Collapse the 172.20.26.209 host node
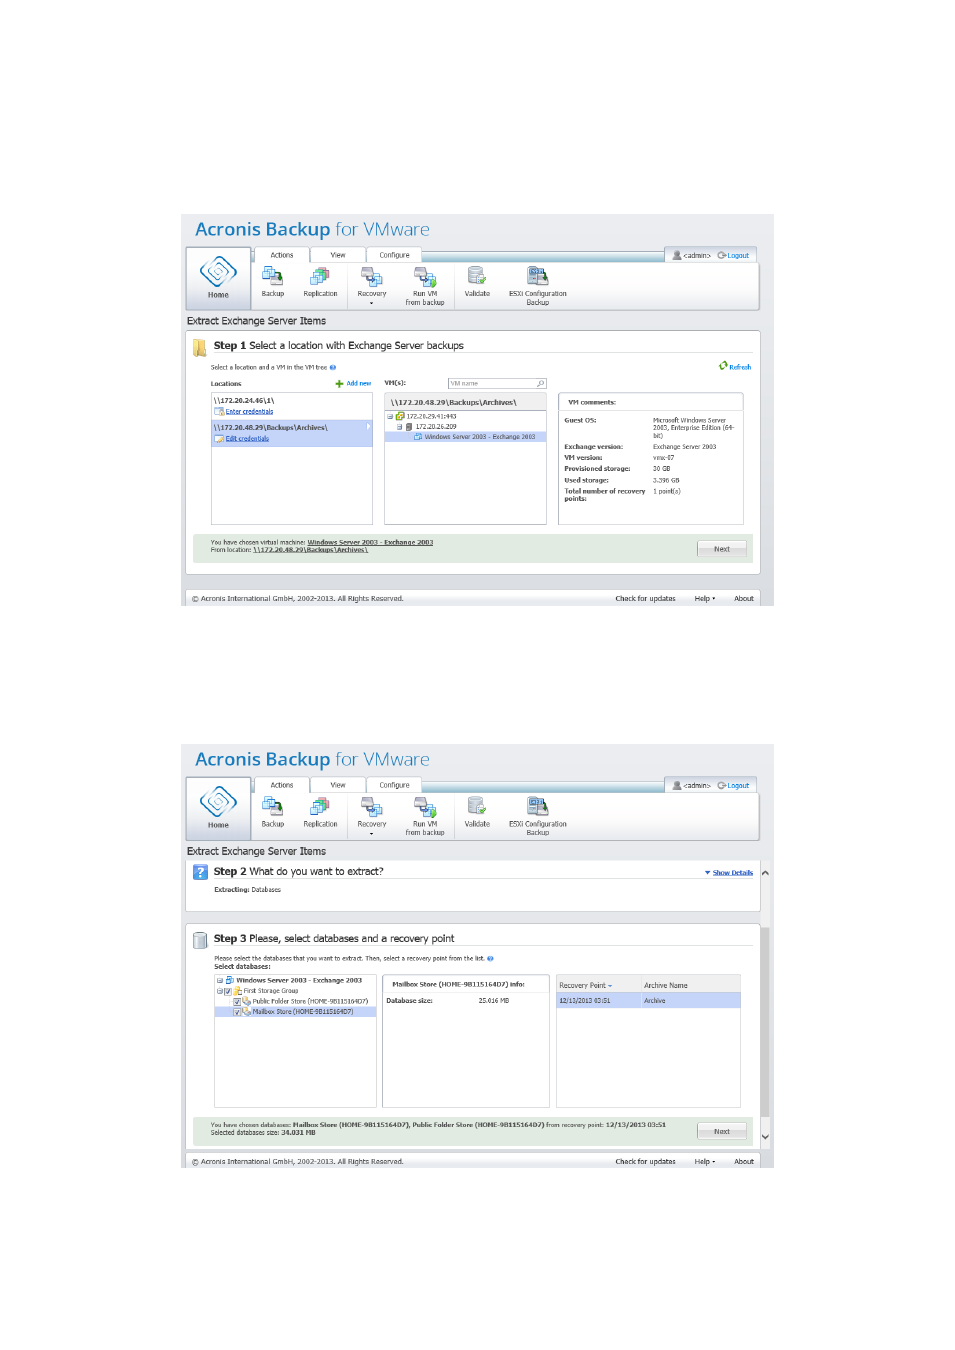Viewport: 955px width, 1350px height. click(x=399, y=427)
